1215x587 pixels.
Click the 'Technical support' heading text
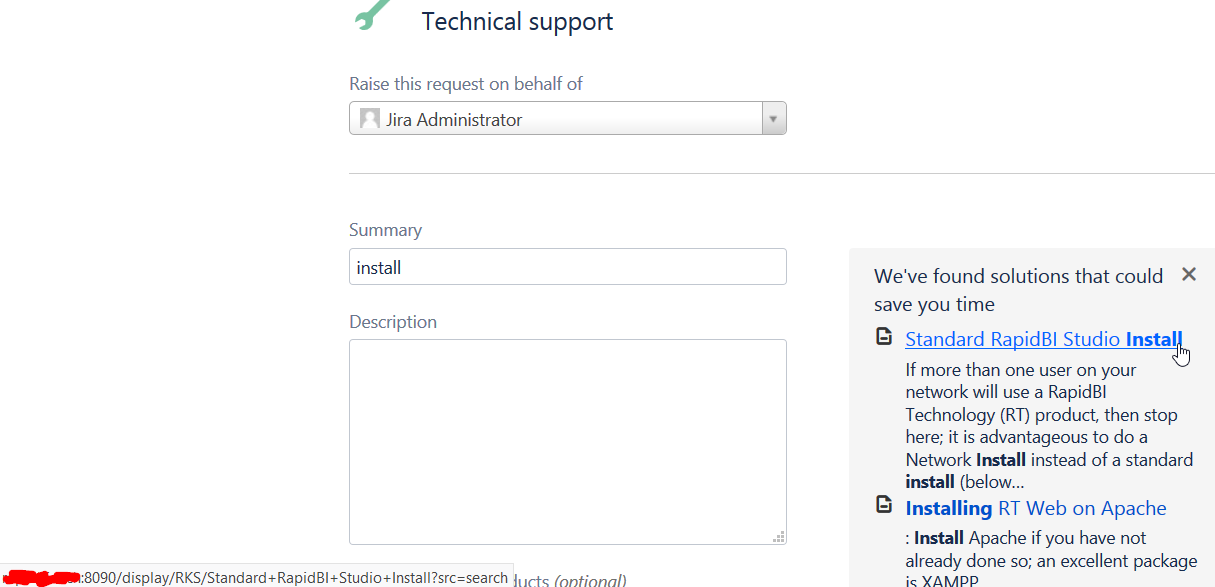[x=517, y=22]
